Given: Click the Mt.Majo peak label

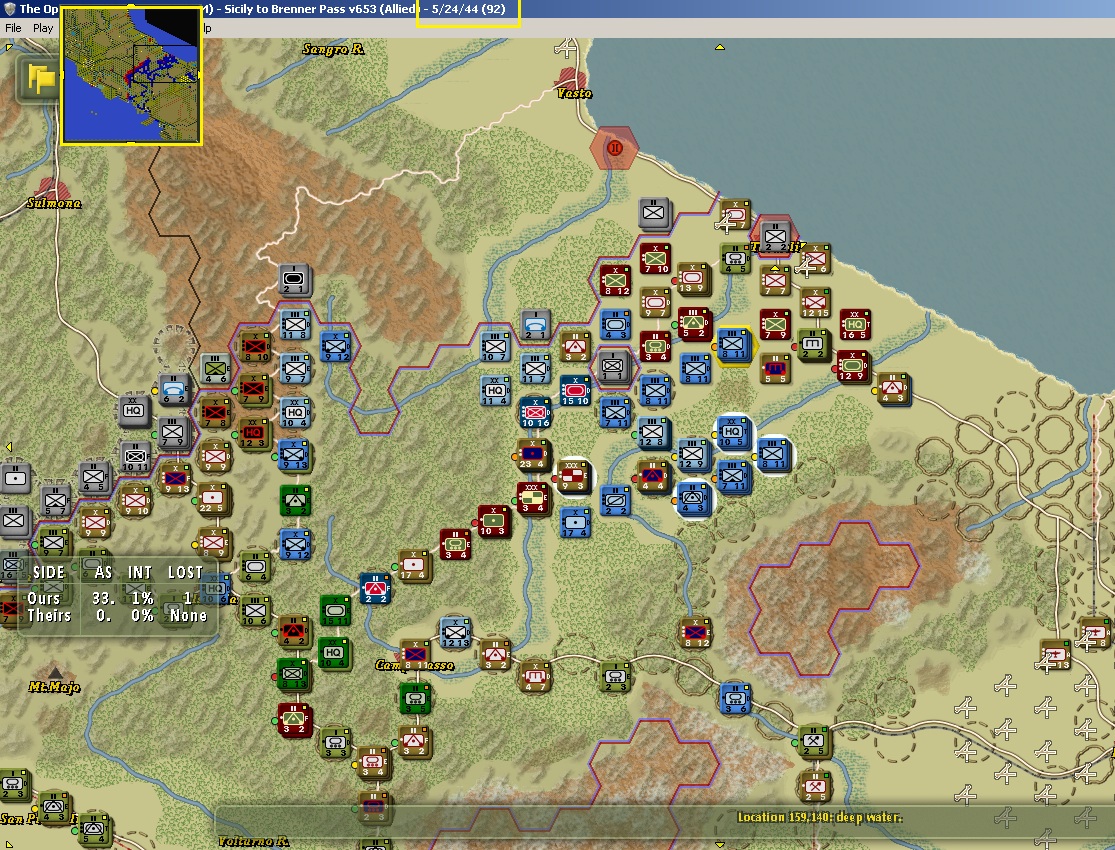Looking at the screenshot, I should tap(54, 687).
